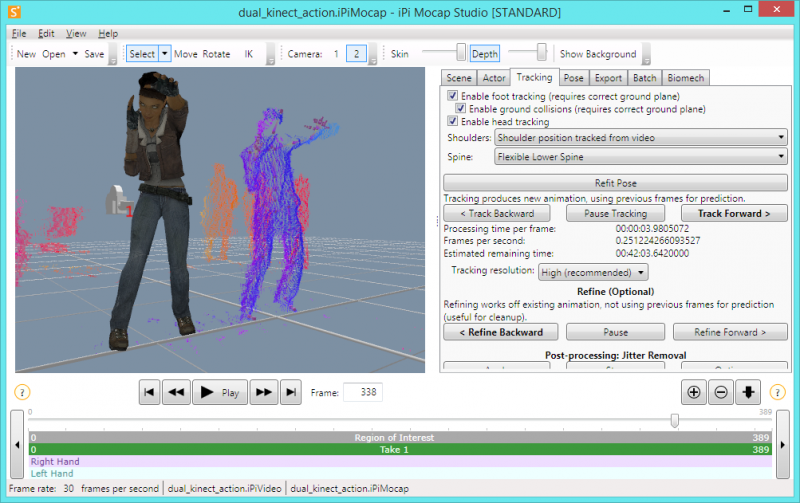This screenshot has height=503, width=800.
Task: Start playback with the Play button
Action: (x=220, y=392)
